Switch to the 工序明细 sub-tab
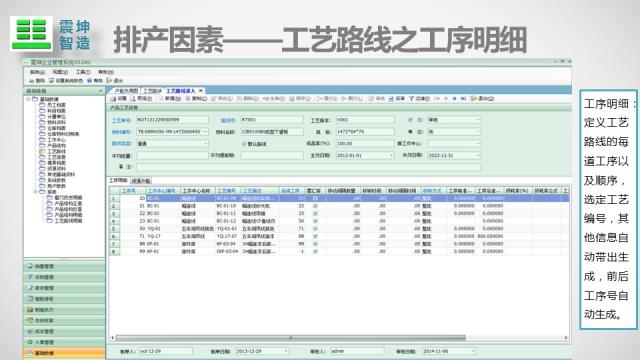The width and height of the screenshot is (640, 360). tap(118, 180)
